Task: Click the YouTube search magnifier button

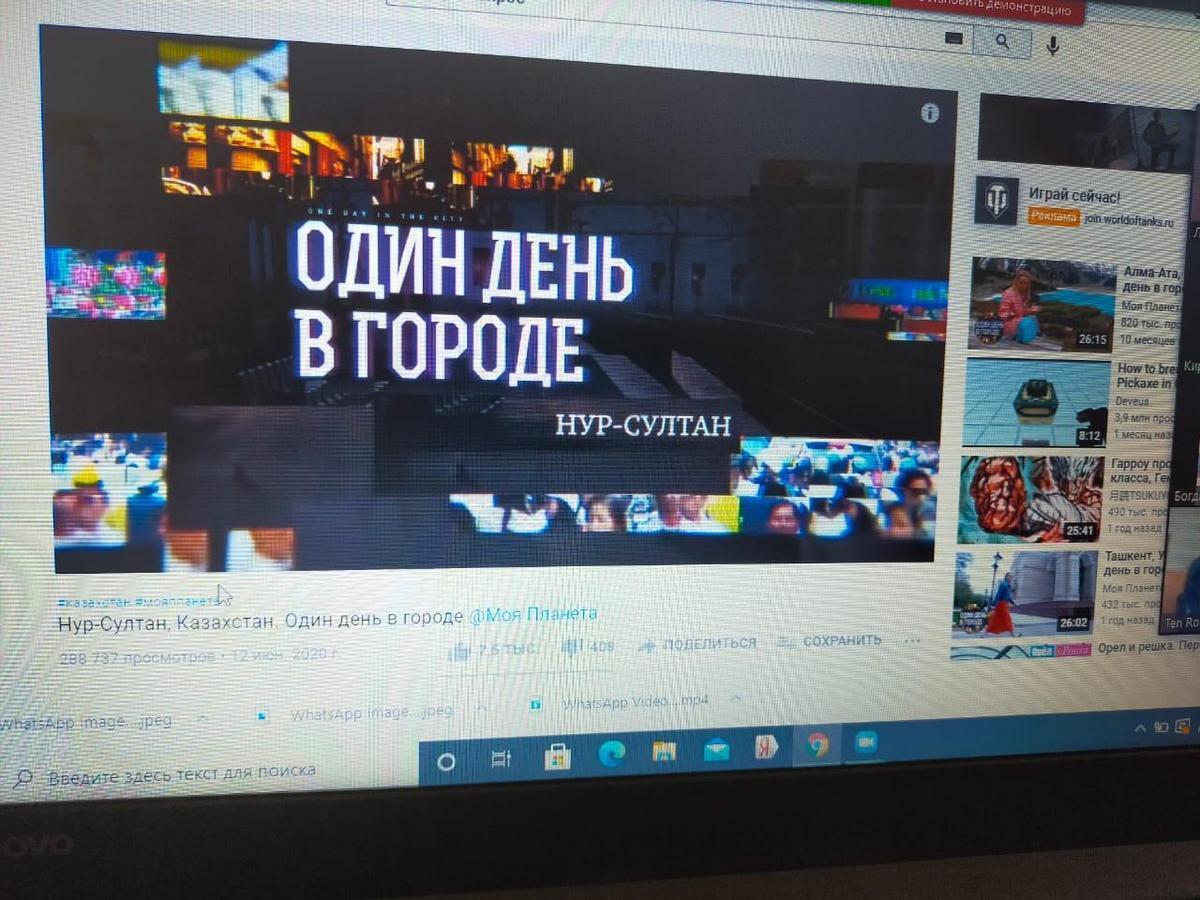Action: 1001,42
